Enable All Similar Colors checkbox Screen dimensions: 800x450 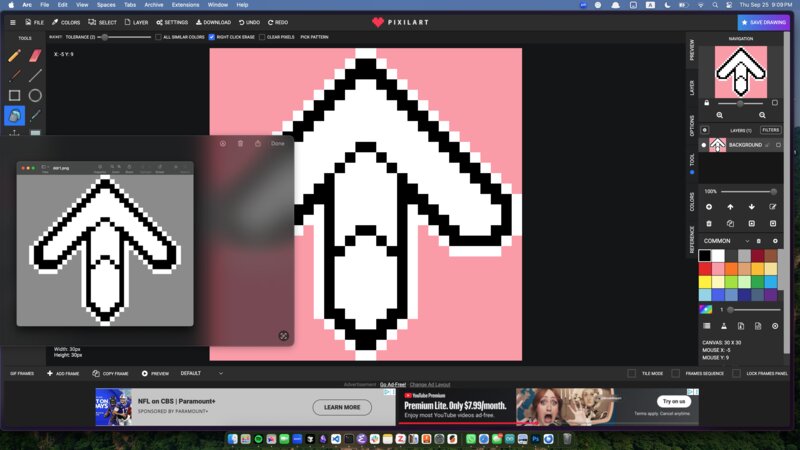pos(158,37)
